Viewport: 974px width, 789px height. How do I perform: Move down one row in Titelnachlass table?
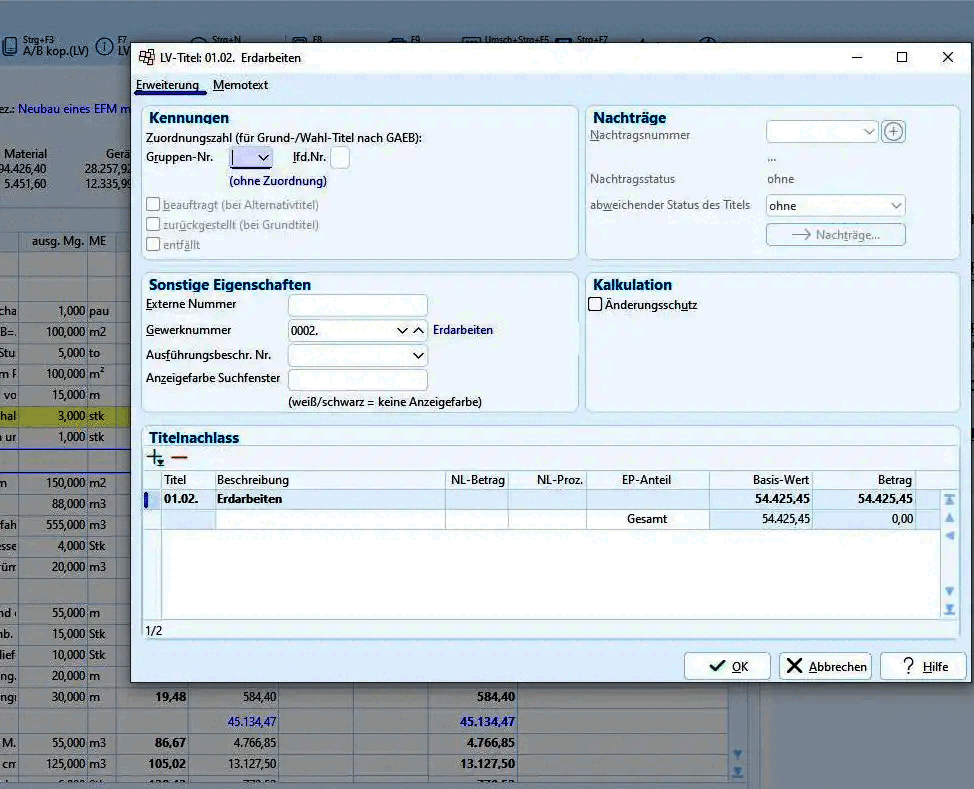click(949, 591)
